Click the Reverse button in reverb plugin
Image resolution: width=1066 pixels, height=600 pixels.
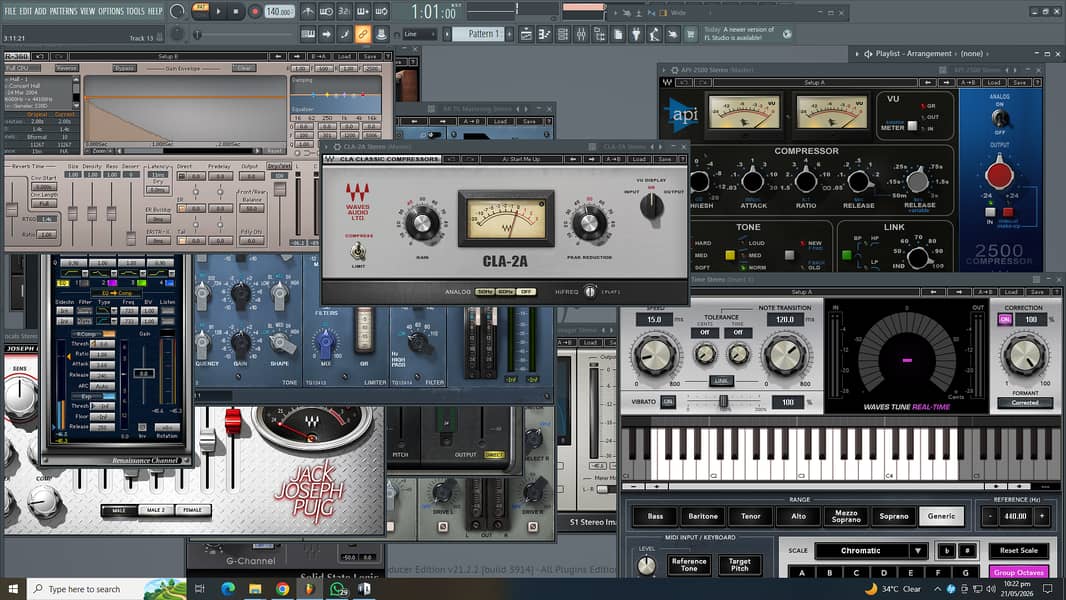pyautogui.click(x=66, y=68)
